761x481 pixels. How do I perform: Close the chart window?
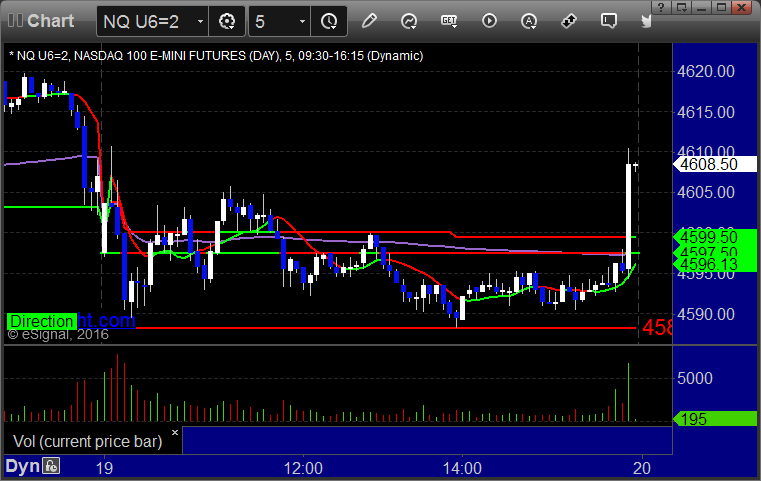coord(742,7)
